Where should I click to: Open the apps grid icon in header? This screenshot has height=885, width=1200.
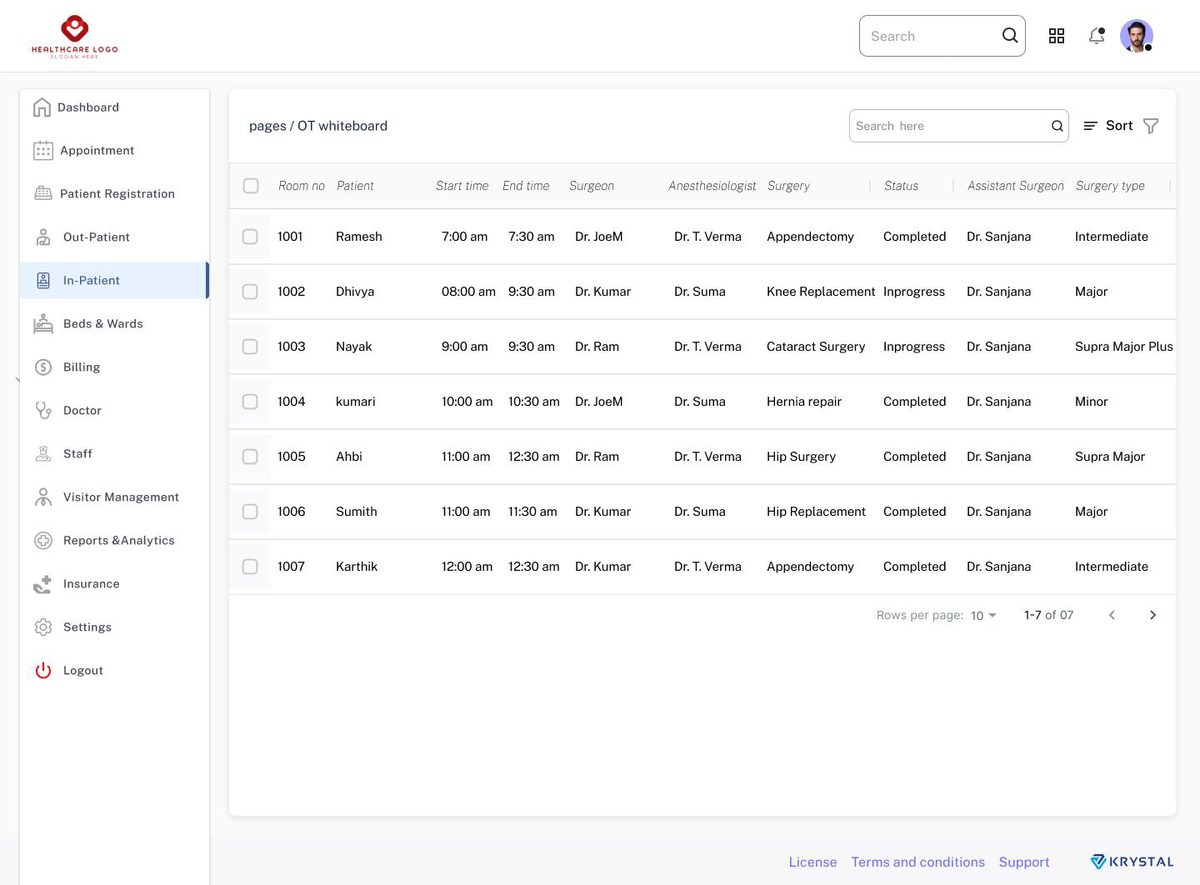(x=1056, y=36)
